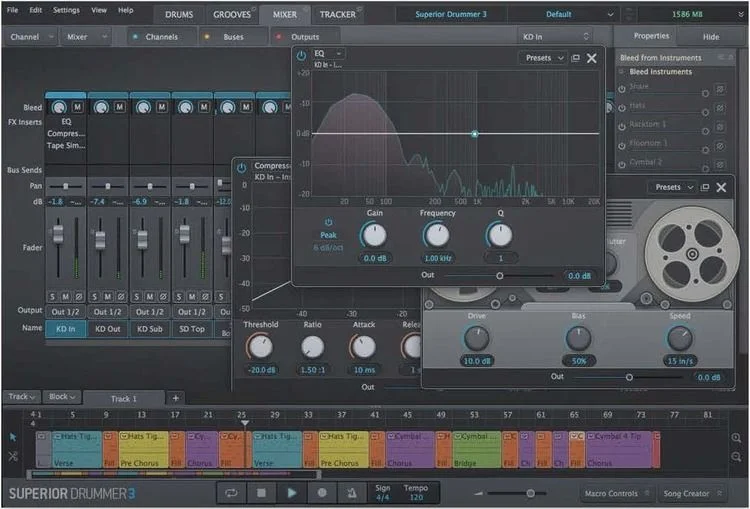Switch to the DRUMS tab
Image resolution: width=750 pixels, height=509 pixels.
[179, 15]
